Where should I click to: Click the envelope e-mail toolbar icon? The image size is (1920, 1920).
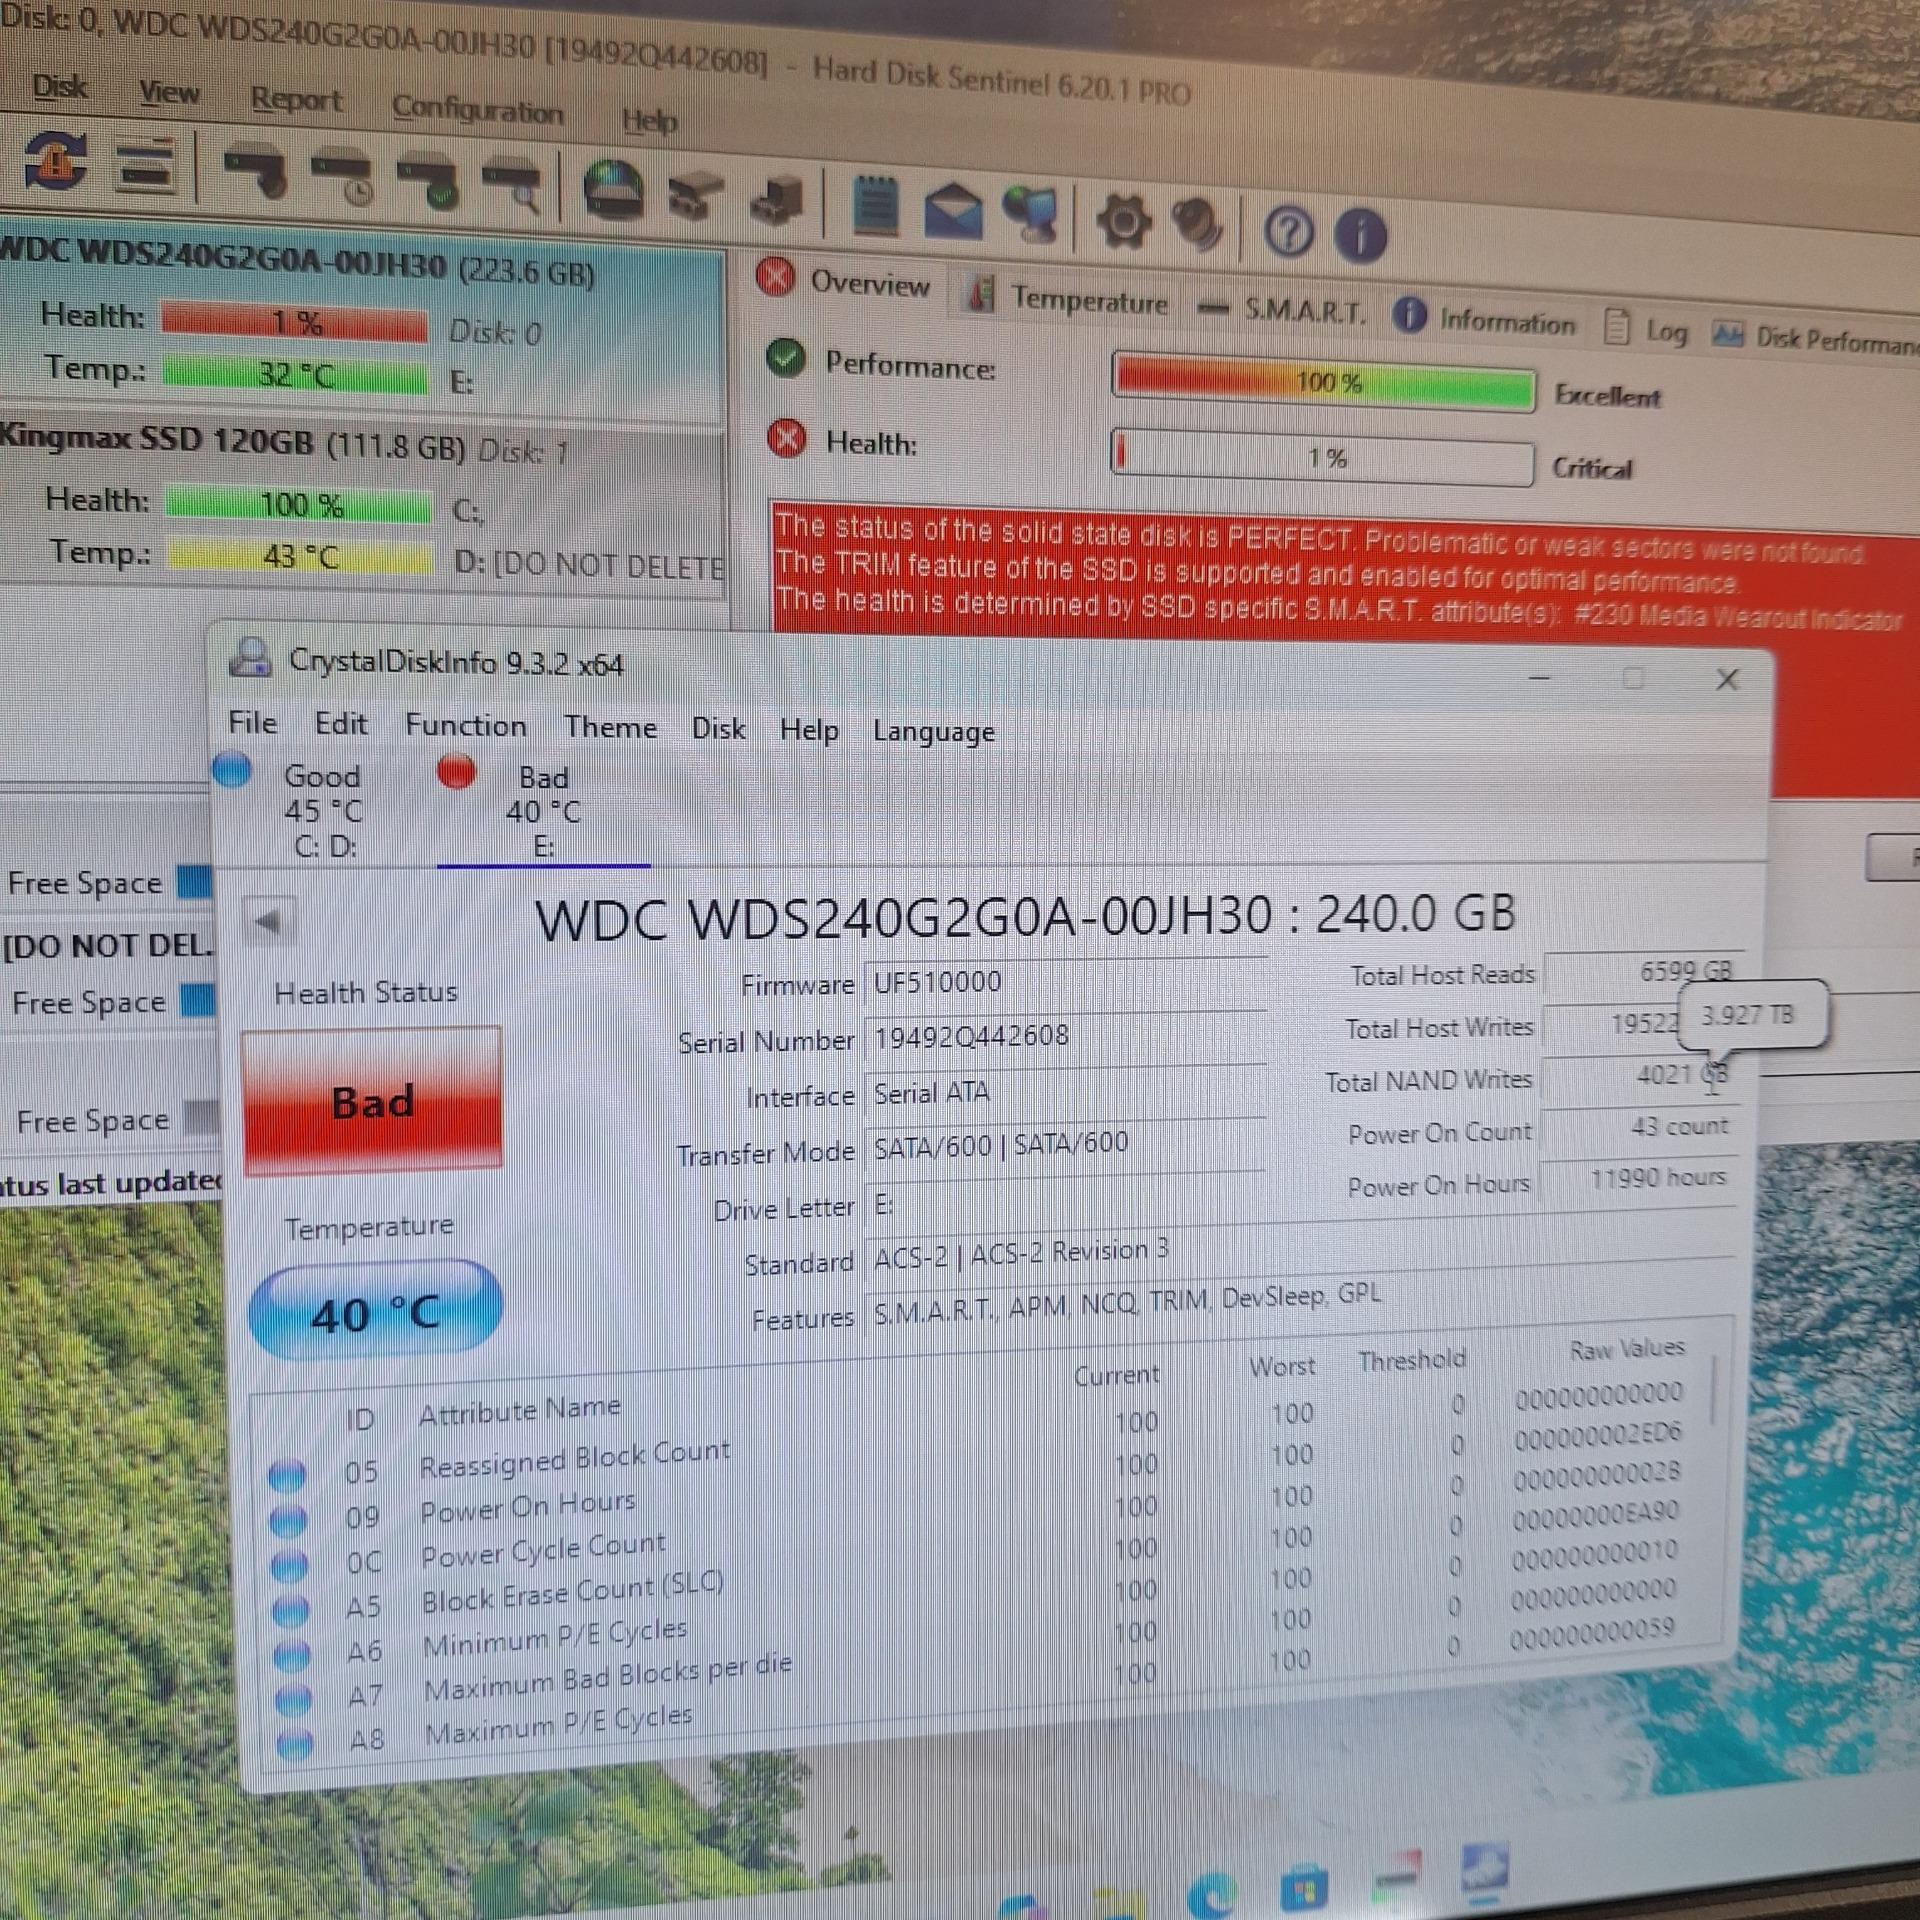[x=953, y=212]
